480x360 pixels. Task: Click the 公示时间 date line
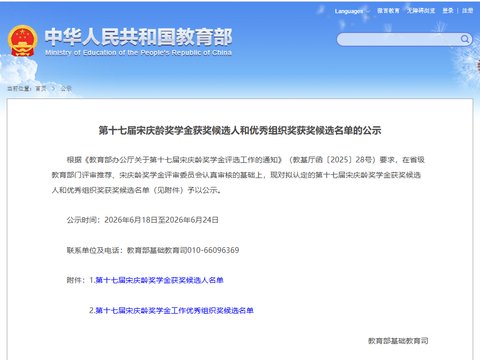click(142, 220)
